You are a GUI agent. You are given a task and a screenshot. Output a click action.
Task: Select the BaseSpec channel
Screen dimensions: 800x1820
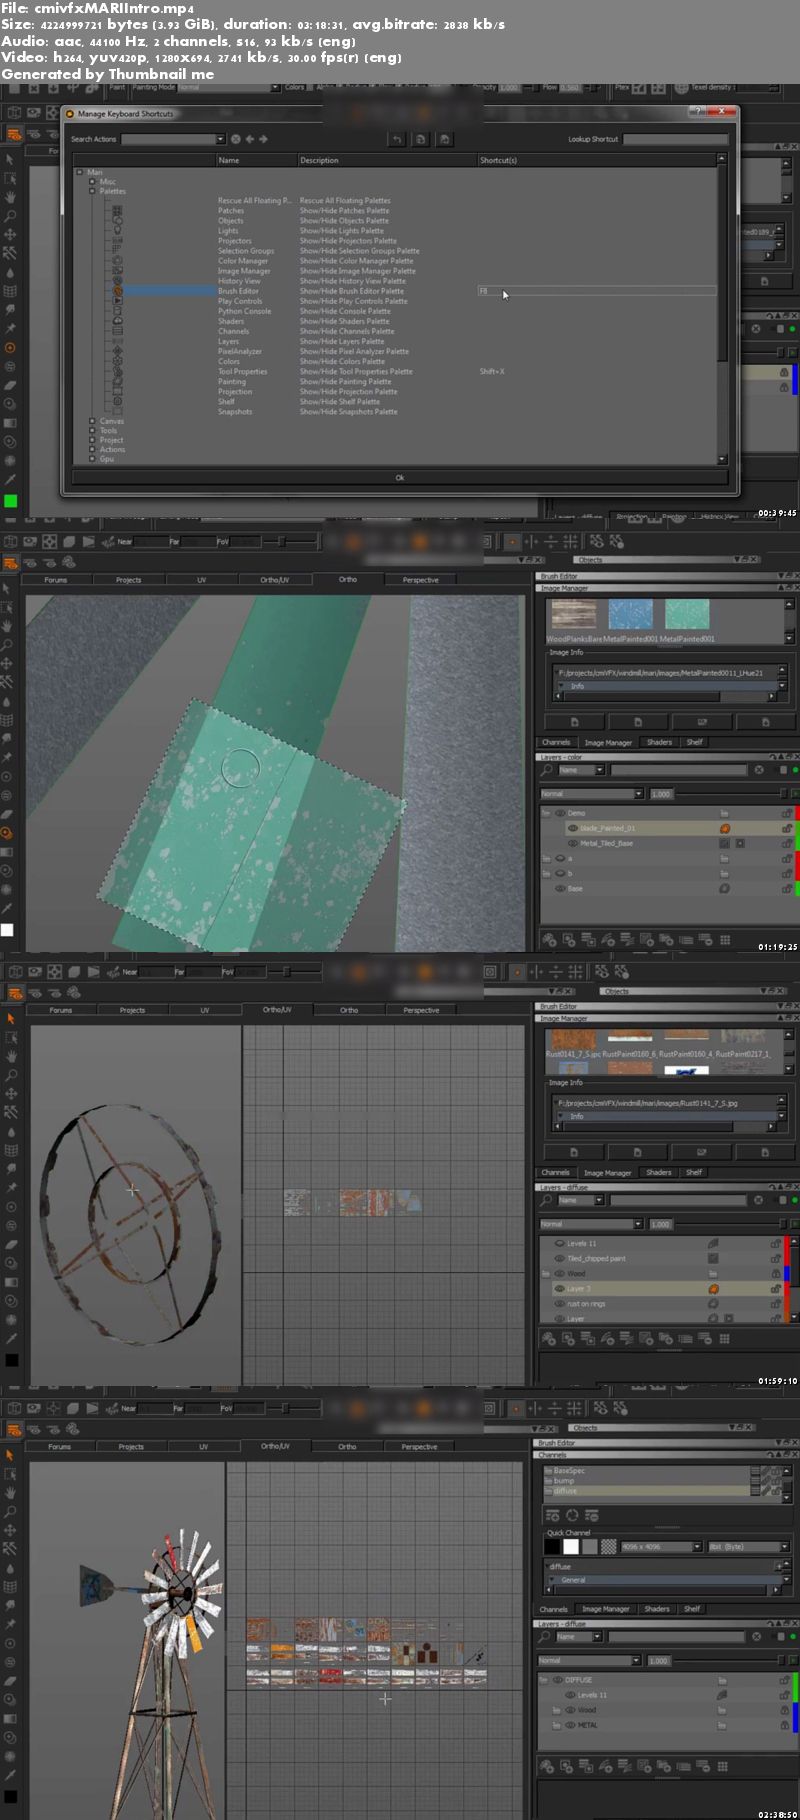[x=570, y=1471]
